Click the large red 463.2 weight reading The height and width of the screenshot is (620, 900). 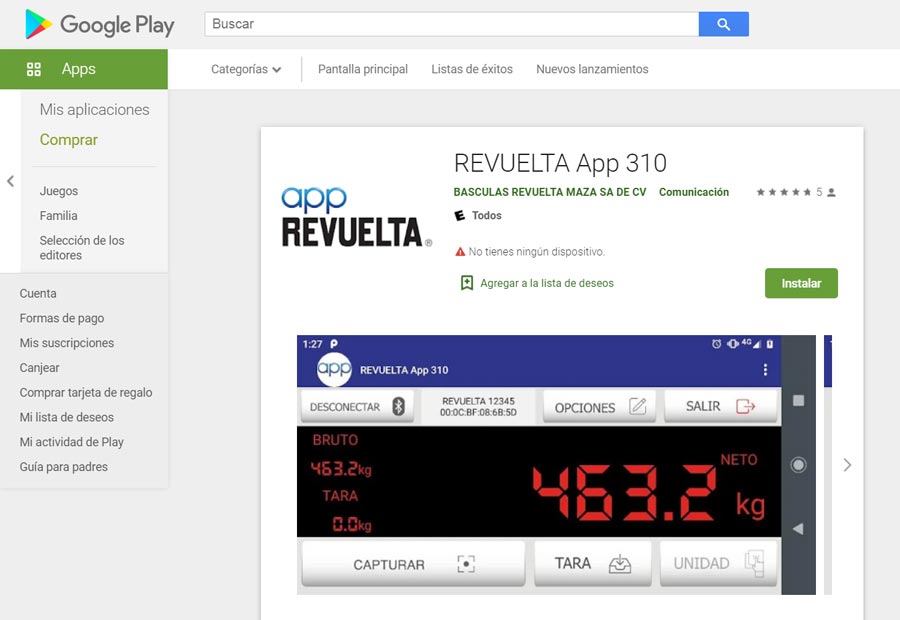pyautogui.click(x=624, y=493)
